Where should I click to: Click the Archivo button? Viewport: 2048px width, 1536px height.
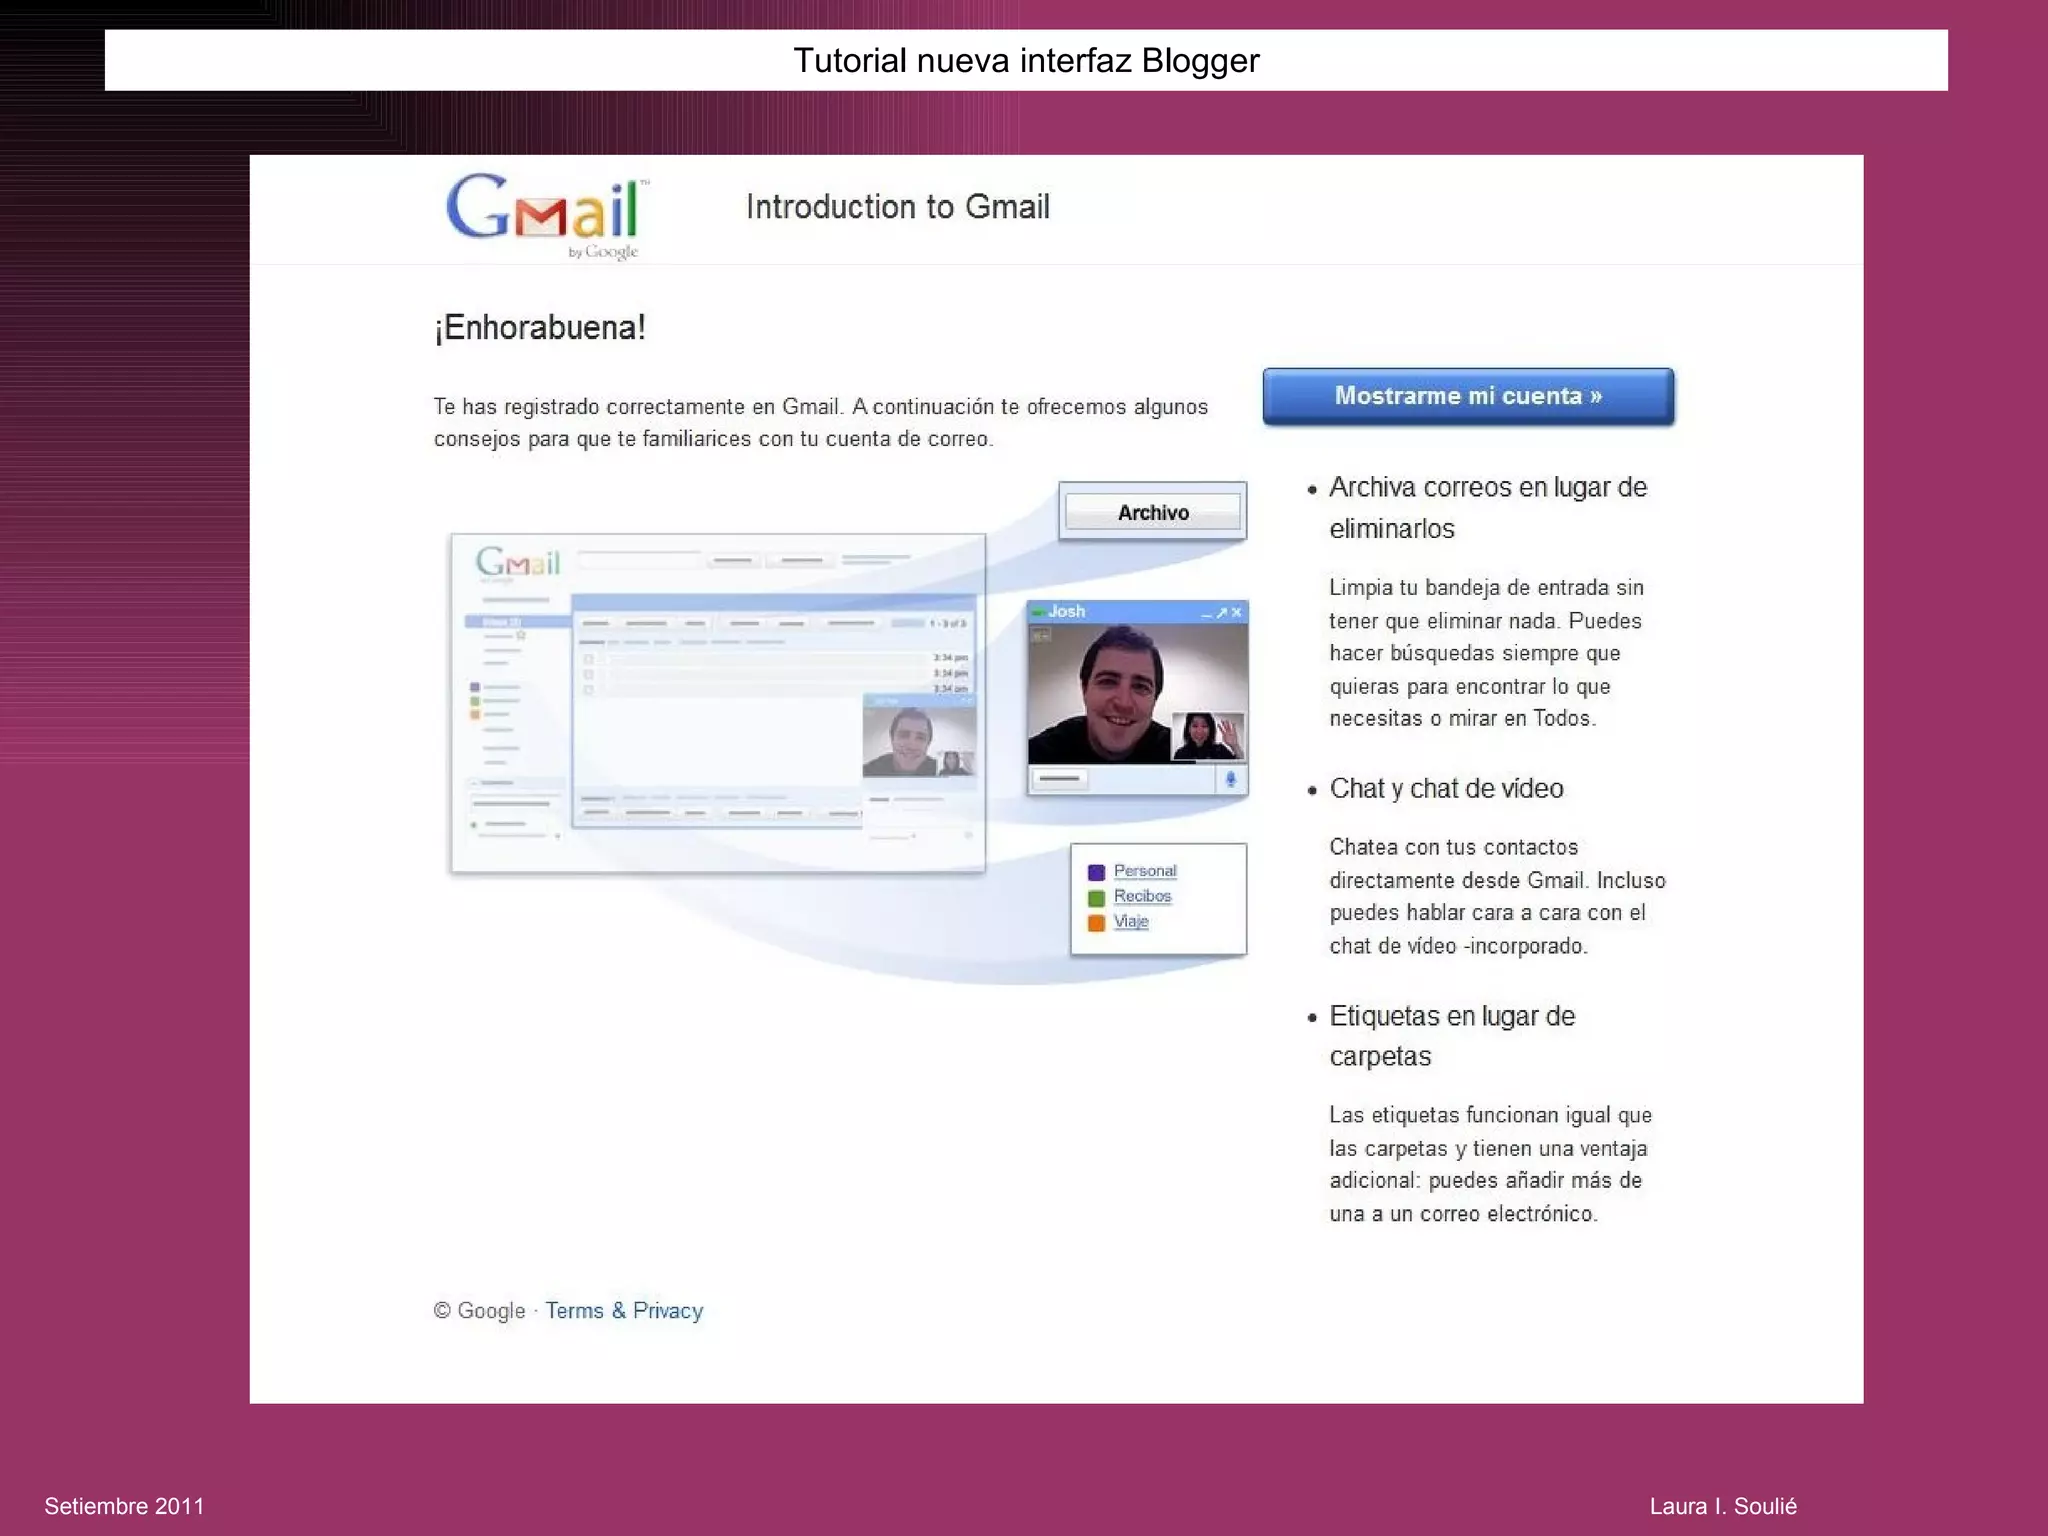pos(1152,512)
